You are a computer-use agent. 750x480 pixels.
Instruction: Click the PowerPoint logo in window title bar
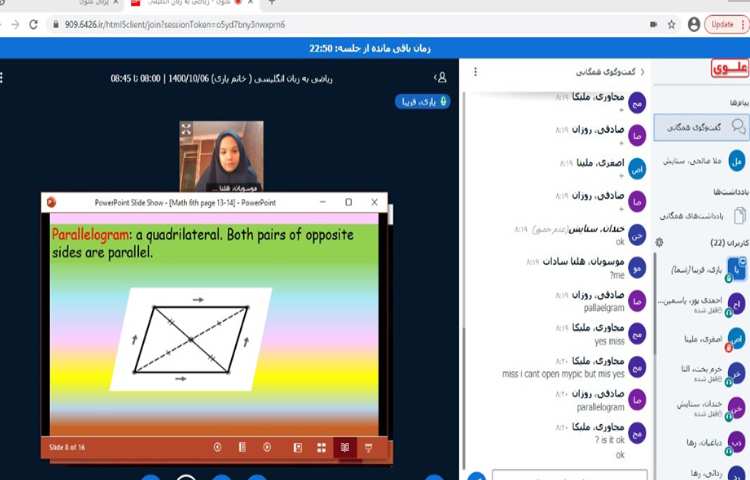click(x=52, y=202)
